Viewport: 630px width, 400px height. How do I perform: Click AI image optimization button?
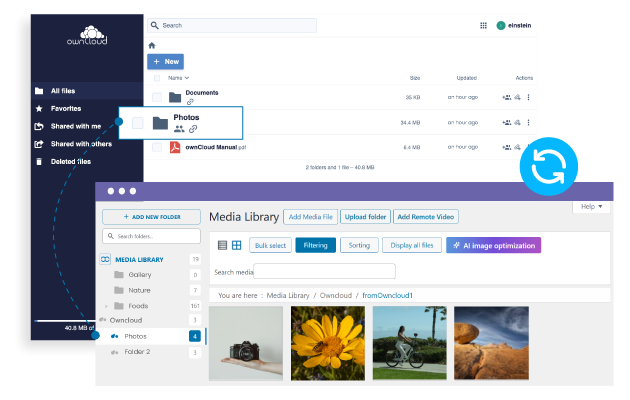494,245
